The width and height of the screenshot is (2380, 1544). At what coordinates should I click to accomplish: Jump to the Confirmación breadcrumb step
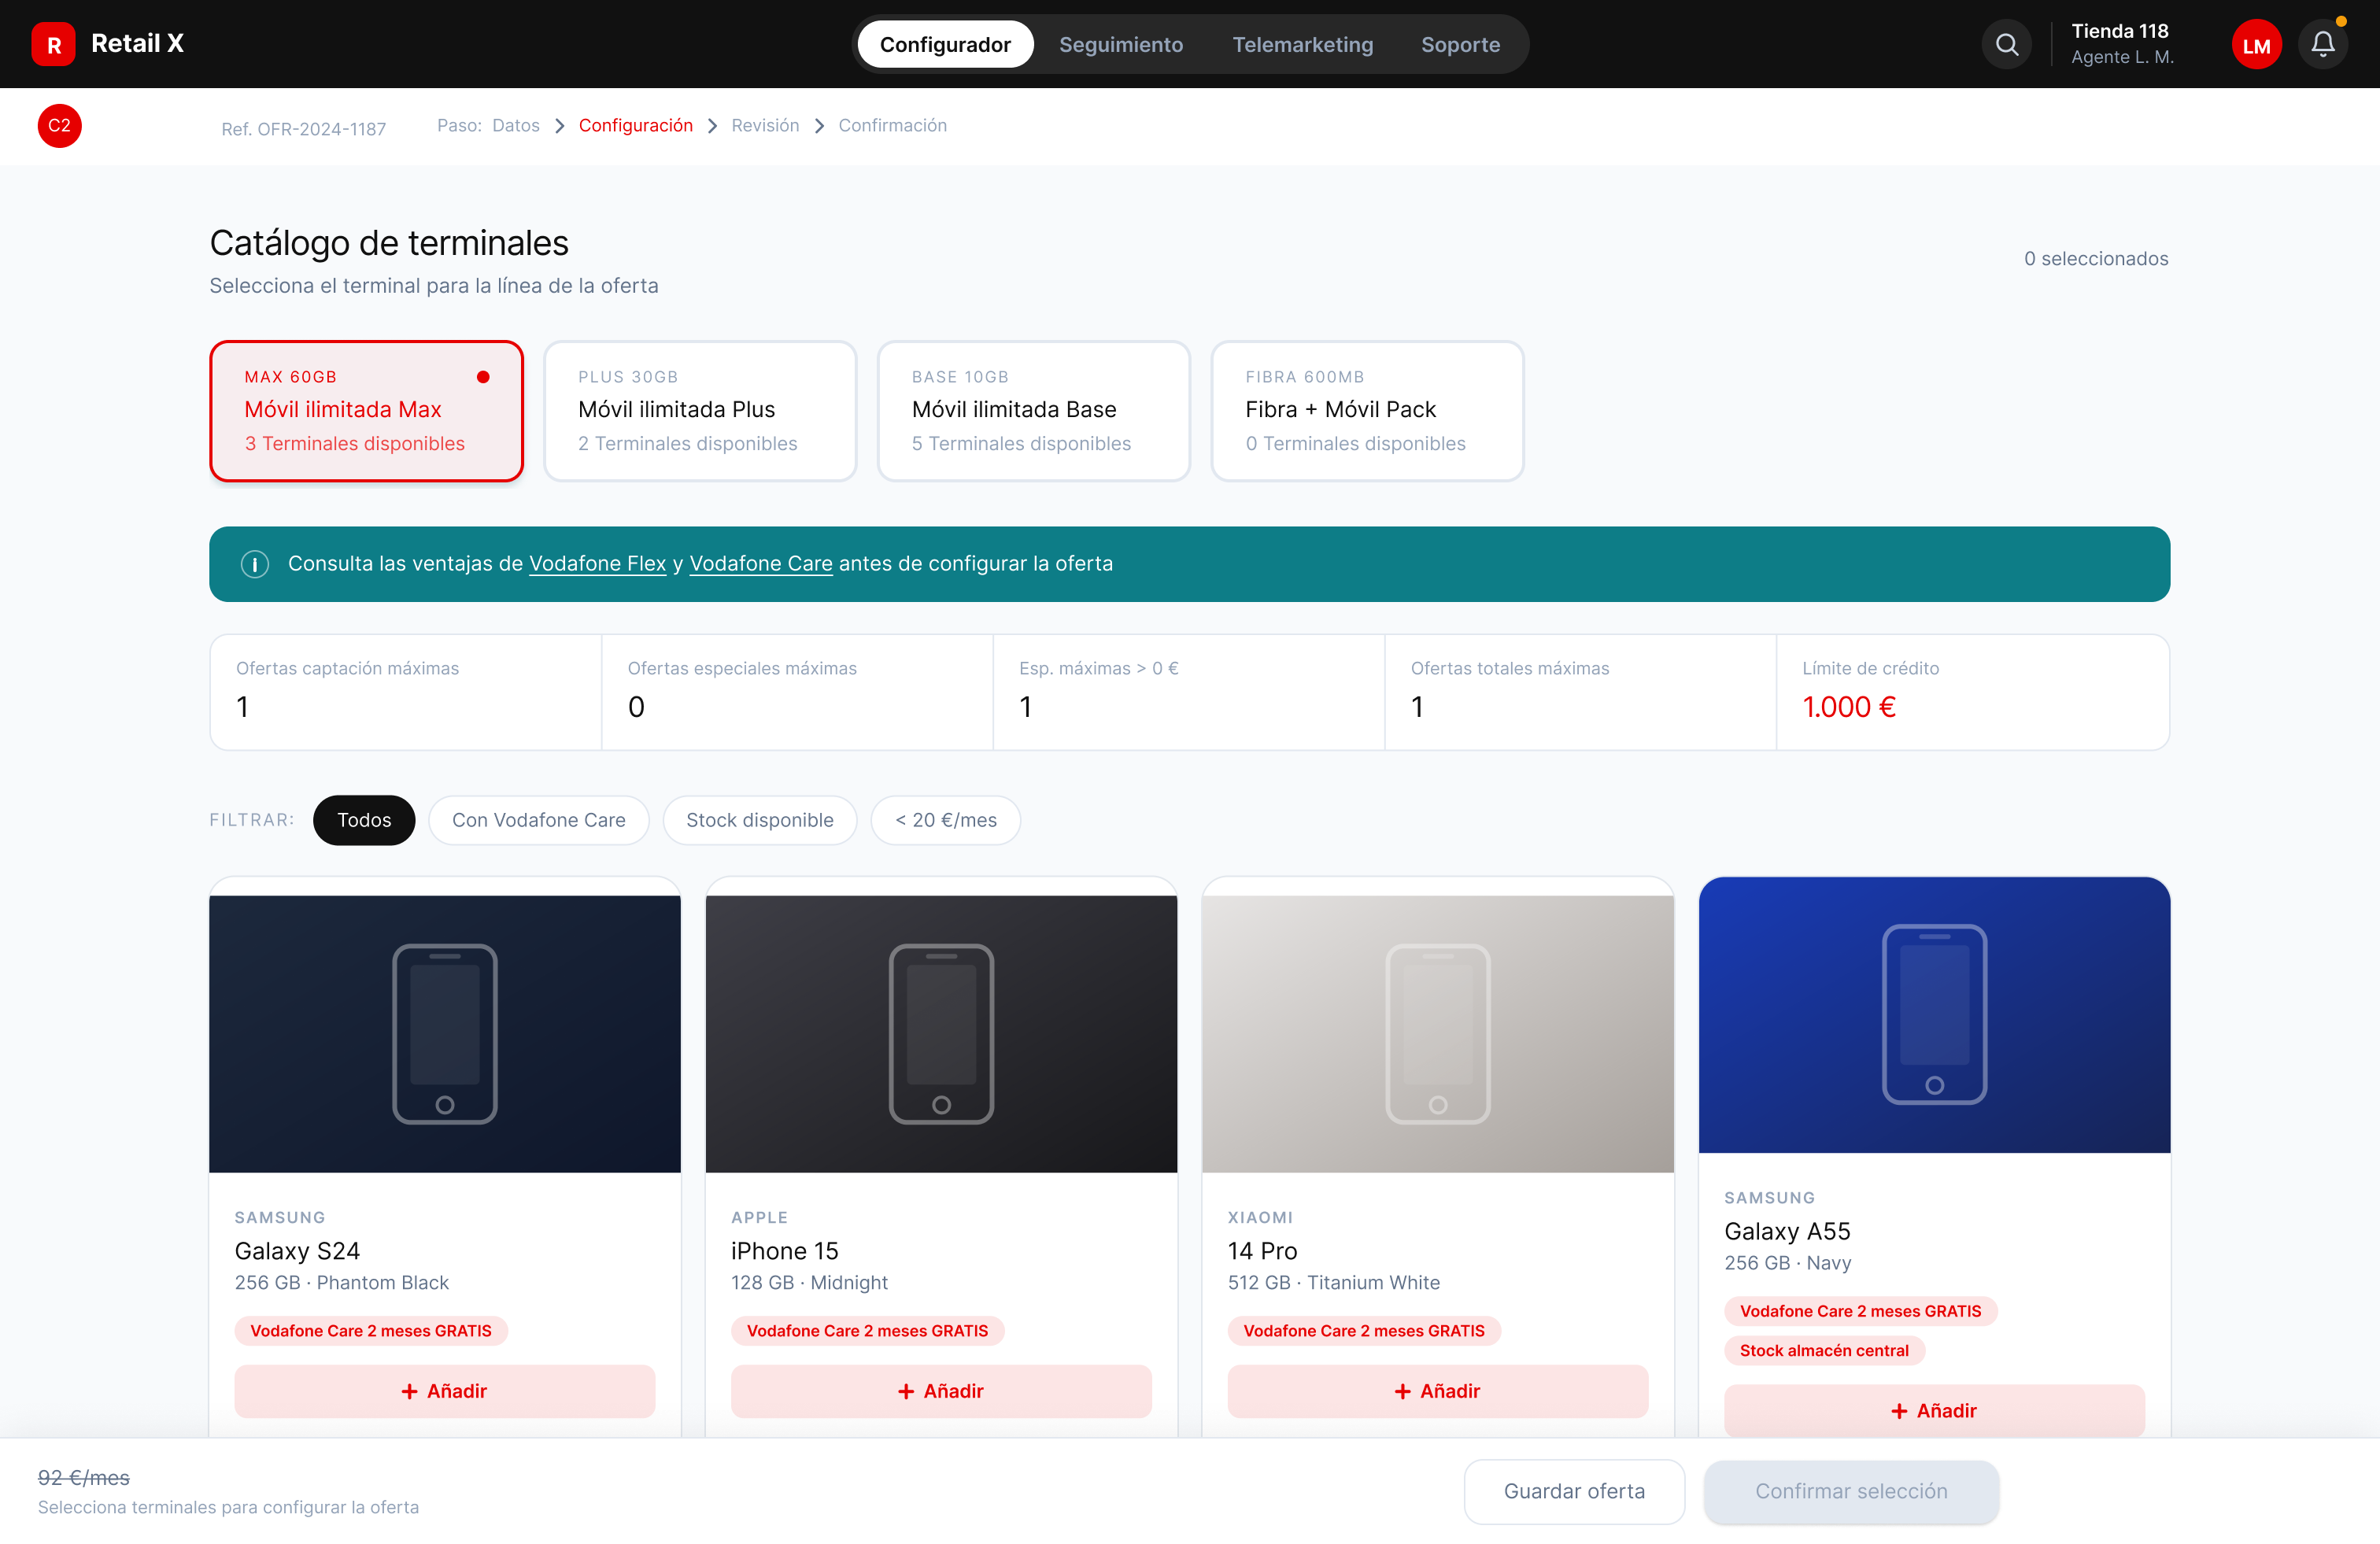[892, 125]
